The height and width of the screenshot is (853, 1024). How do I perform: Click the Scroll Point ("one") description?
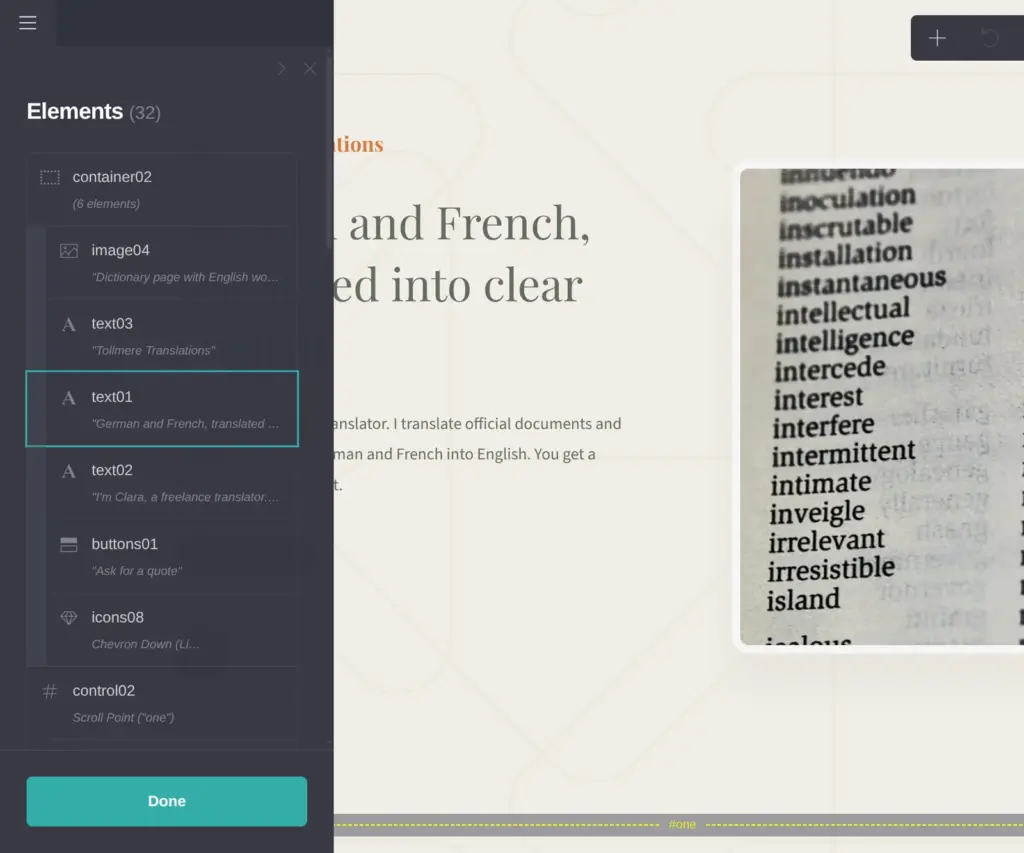(123, 717)
